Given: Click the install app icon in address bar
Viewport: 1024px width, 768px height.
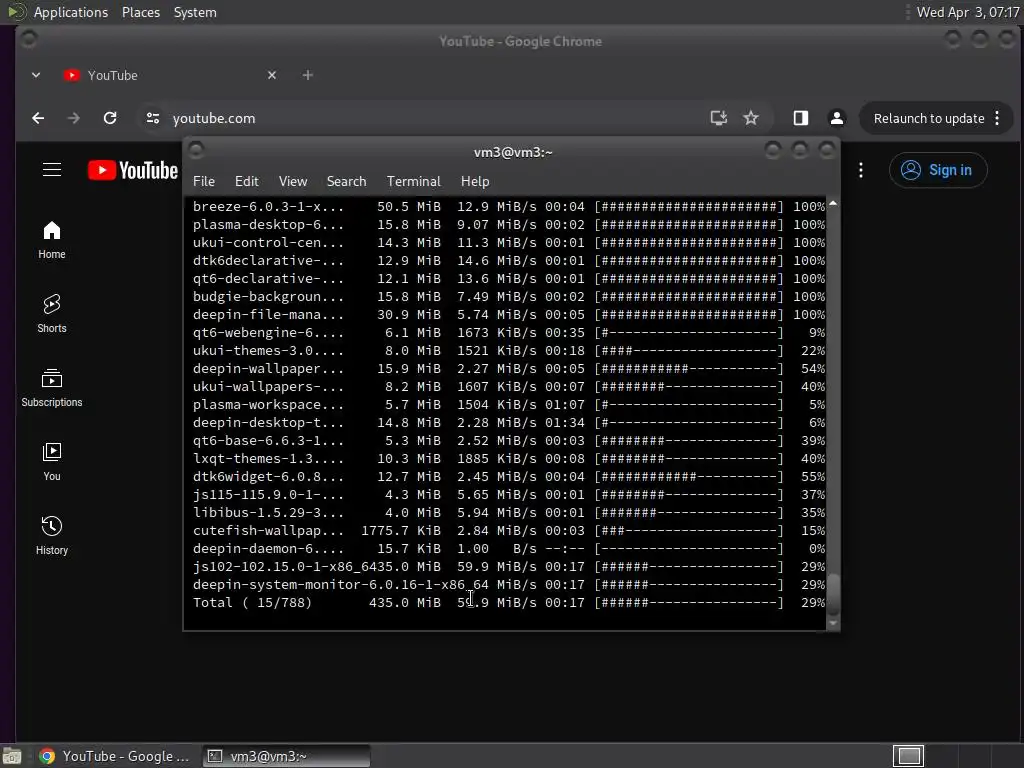Looking at the screenshot, I should [718, 118].
